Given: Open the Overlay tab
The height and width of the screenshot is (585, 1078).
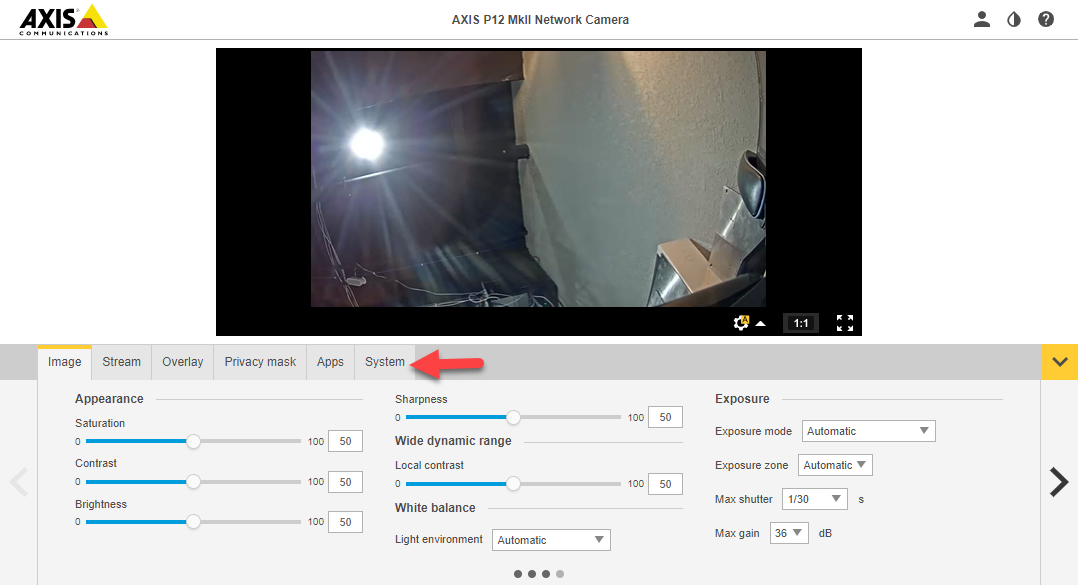Looking at the screenshot, I should [183, 362].
